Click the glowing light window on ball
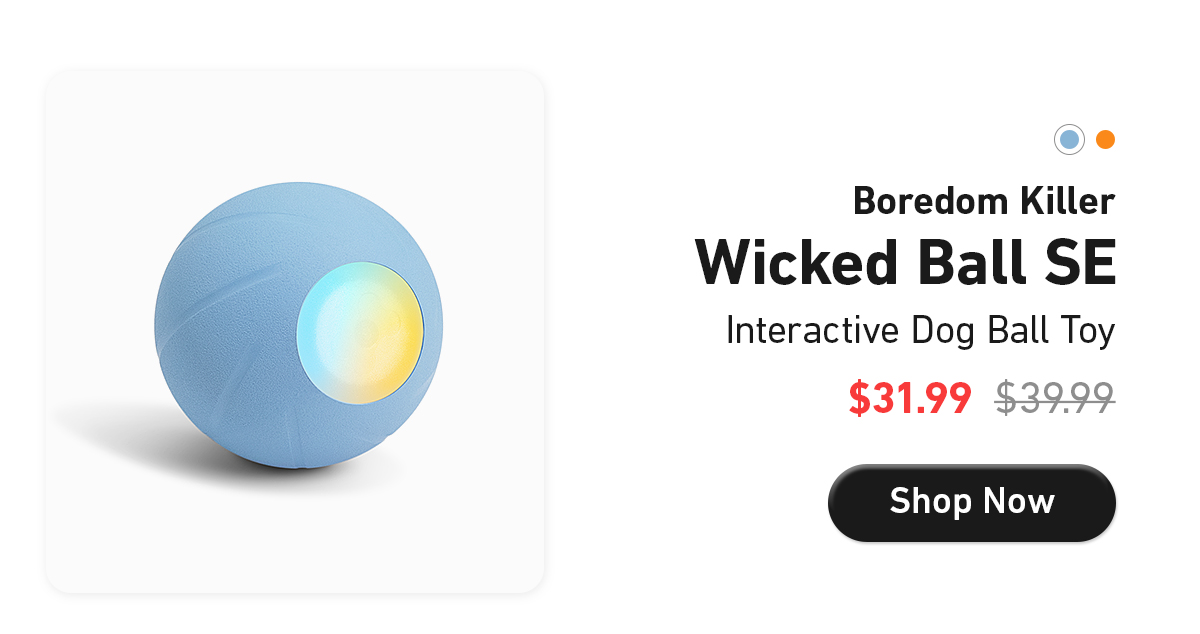The image size is (1200, 634). click(x=361, y=334)
